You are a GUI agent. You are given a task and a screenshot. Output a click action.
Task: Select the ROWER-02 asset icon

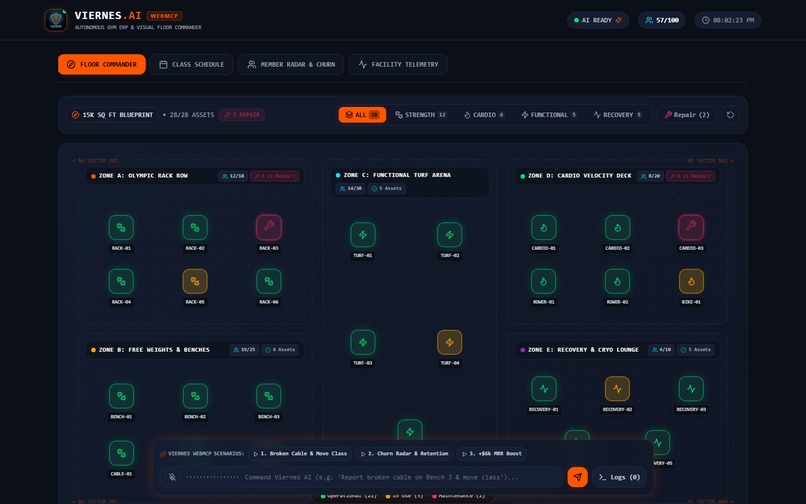click(617, 281)
